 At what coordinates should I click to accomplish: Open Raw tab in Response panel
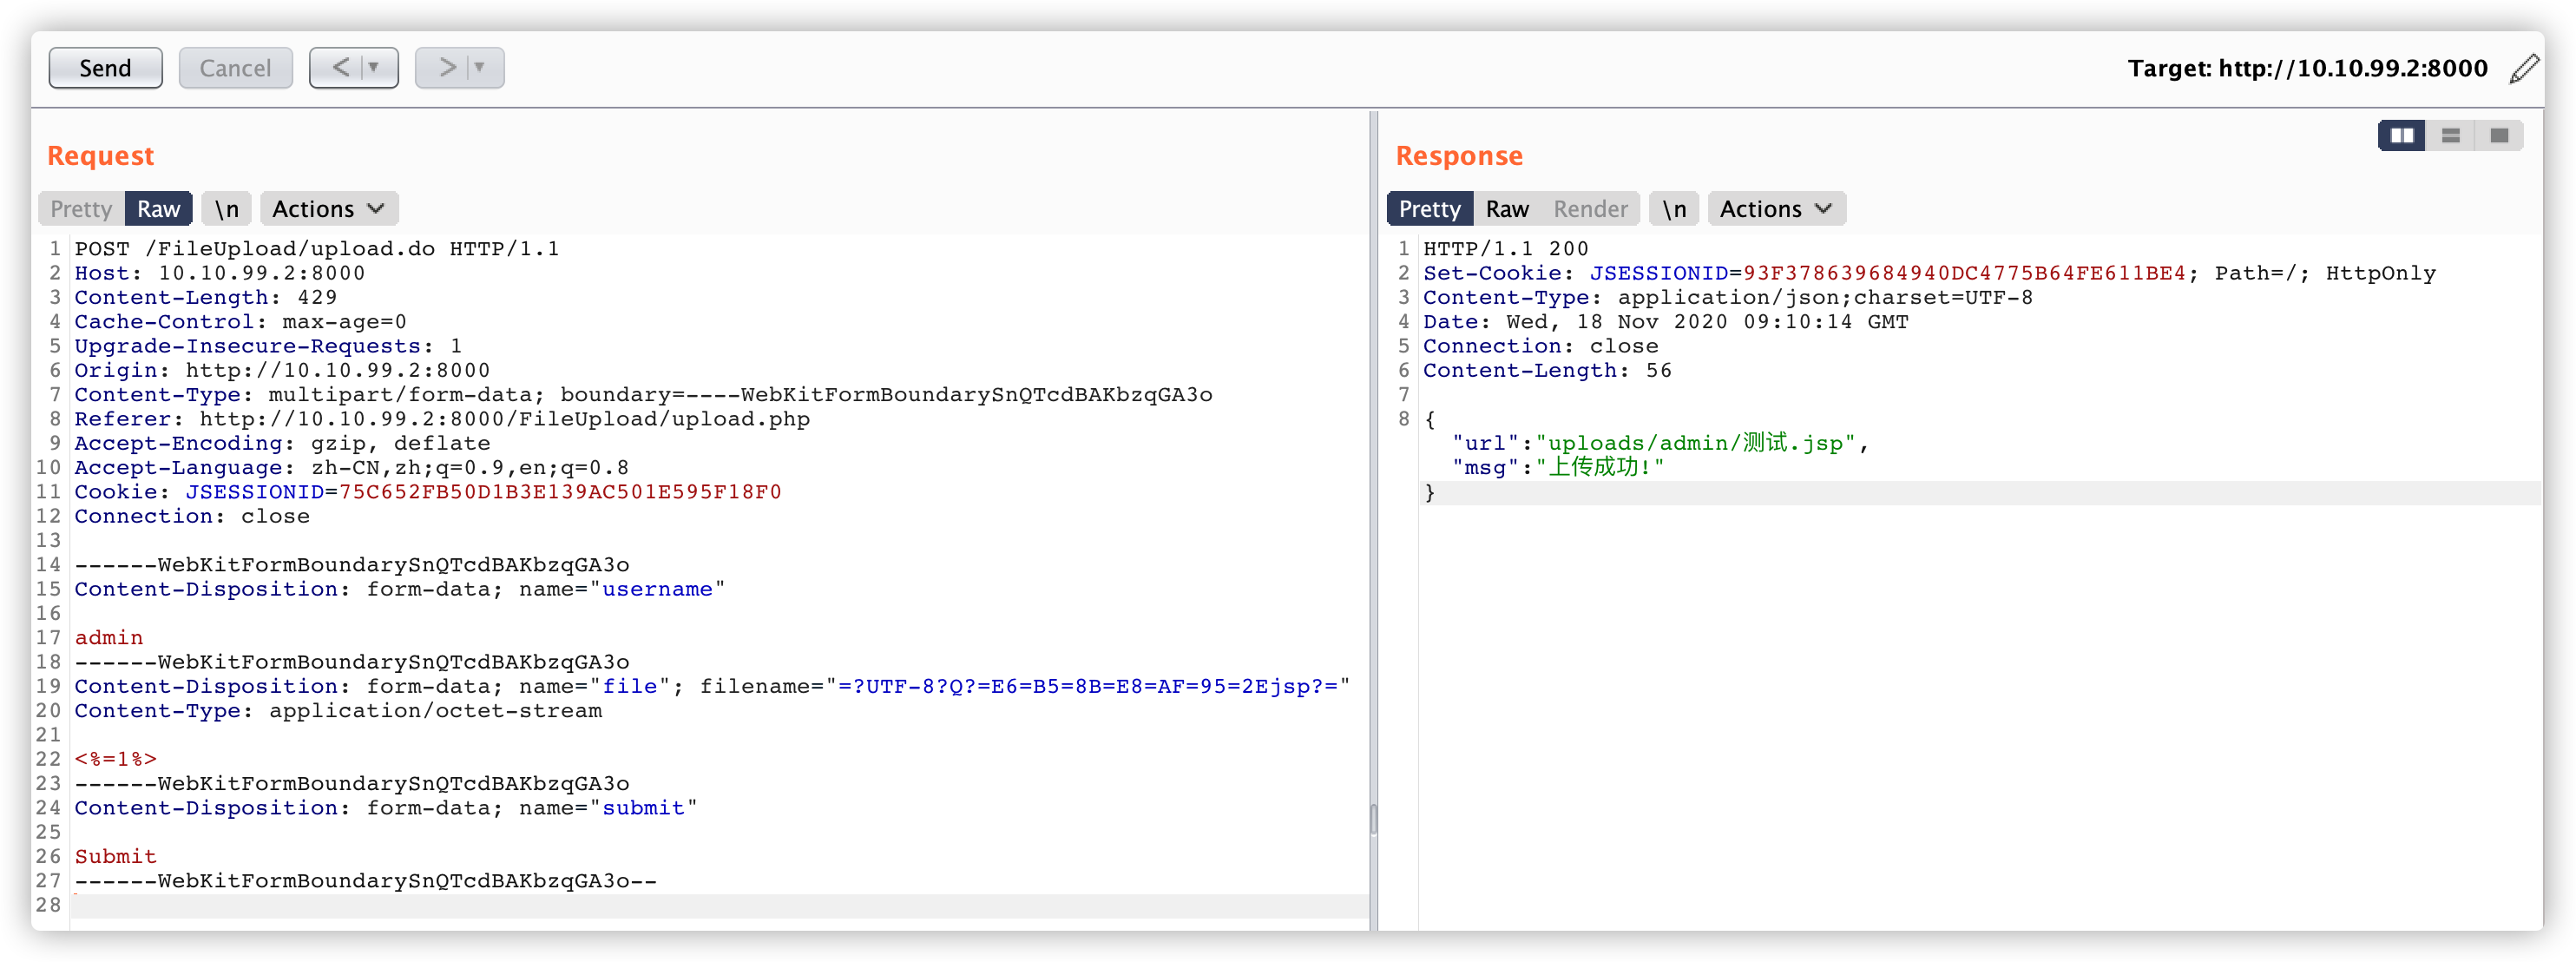(x=1506, y=209)
